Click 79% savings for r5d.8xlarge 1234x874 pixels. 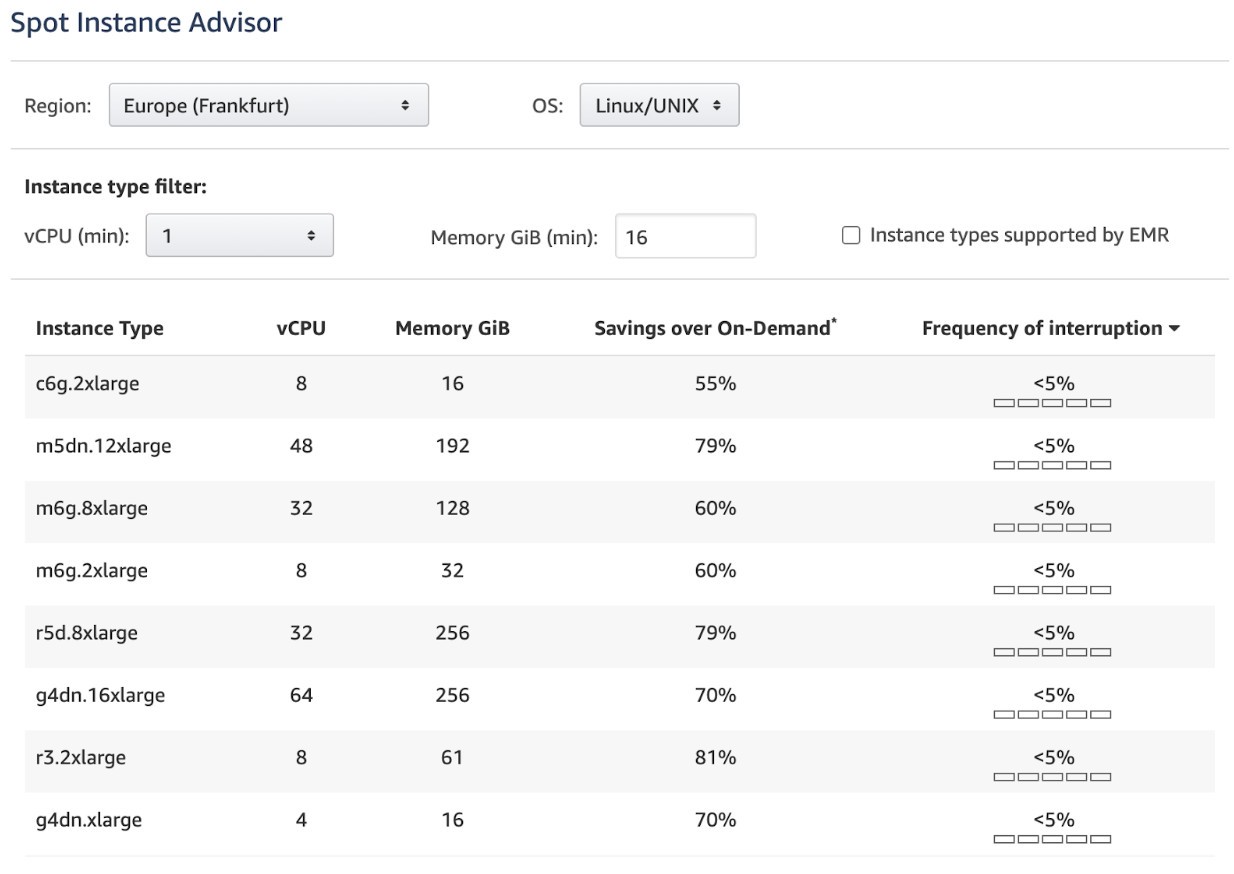[715, 632]
